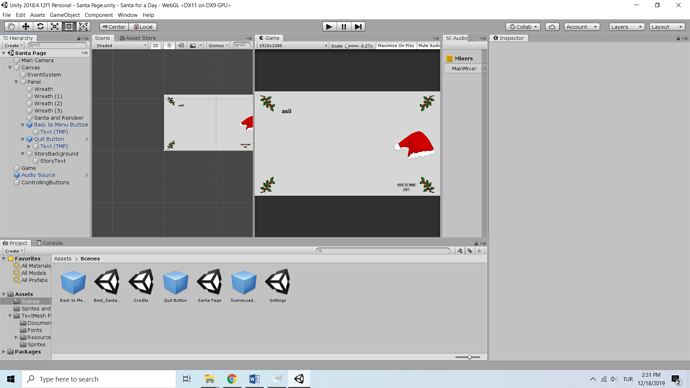Lock the Inspector panel
The image size is (690, 388).
click(678, 38)
